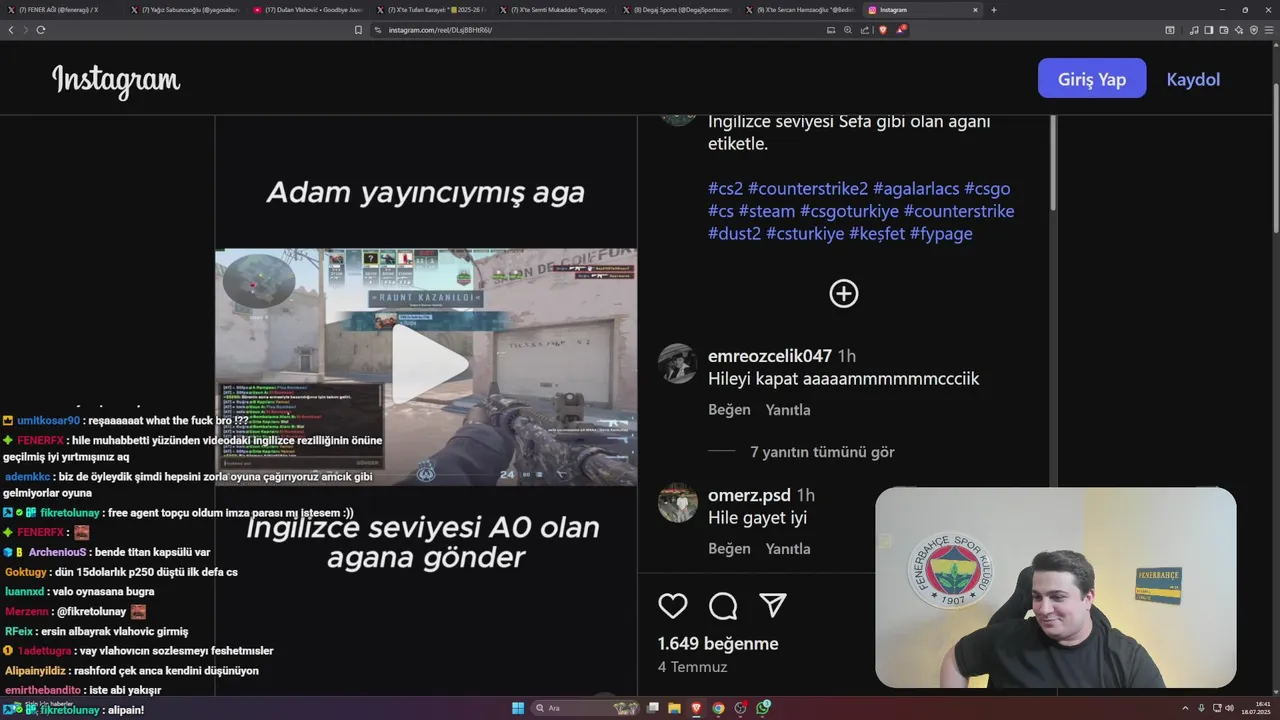Open the #counterstrike2 hashtag
This screenshot has width=1280, height=720.
point(808,188)
